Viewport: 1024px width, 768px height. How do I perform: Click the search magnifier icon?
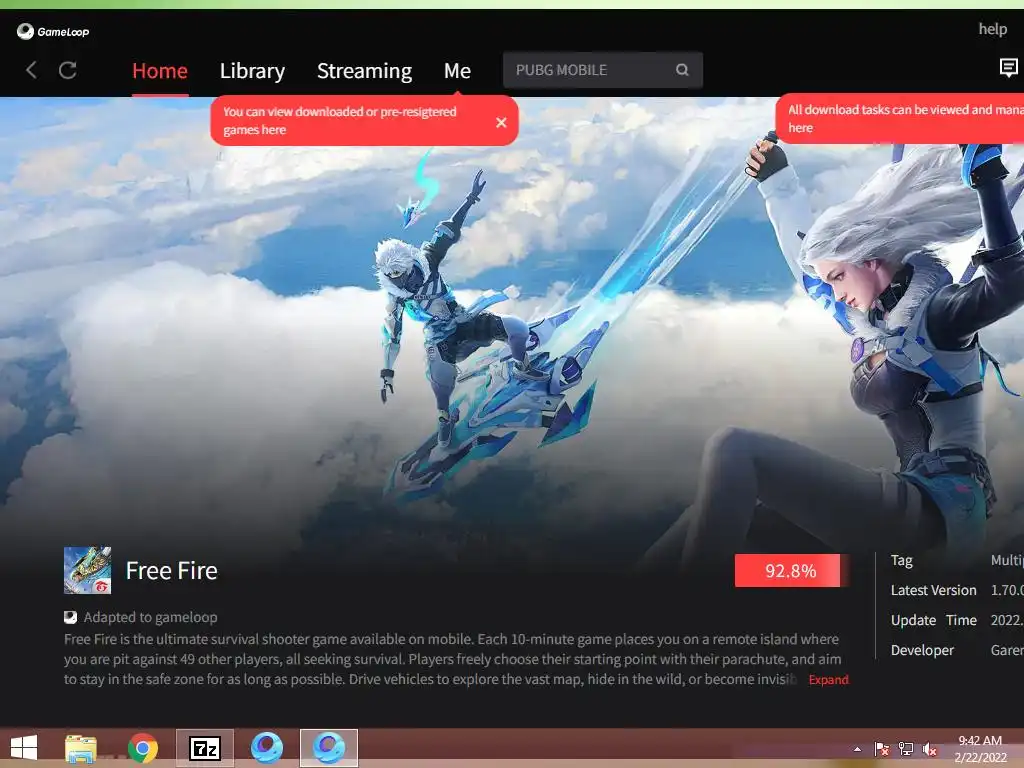click(682, 70)
